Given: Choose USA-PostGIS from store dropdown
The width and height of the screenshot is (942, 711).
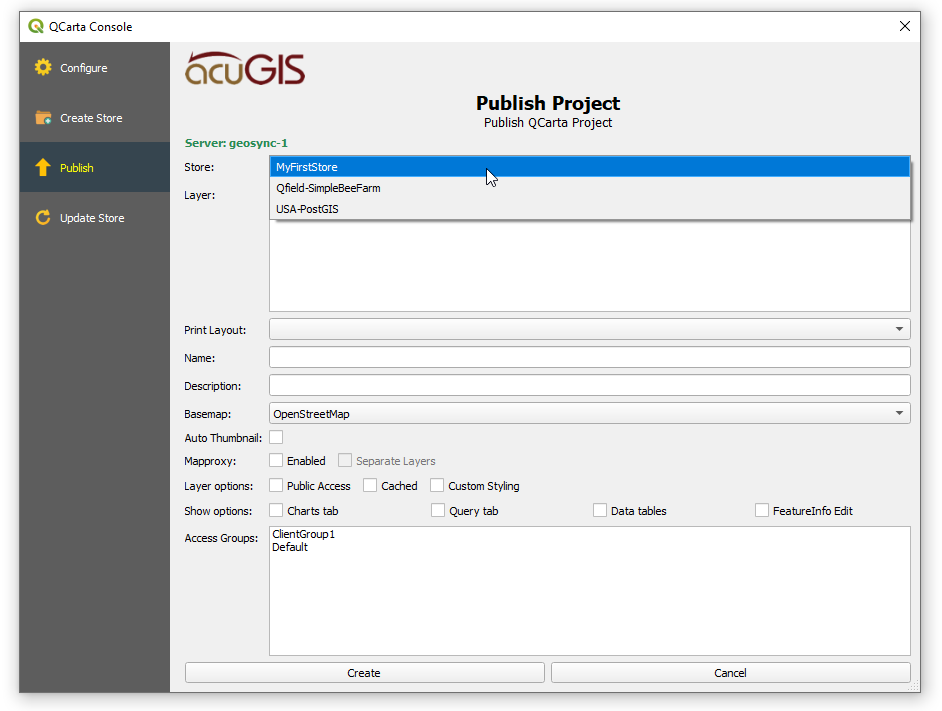Looking at the screenshot, I should coord(590,209).
